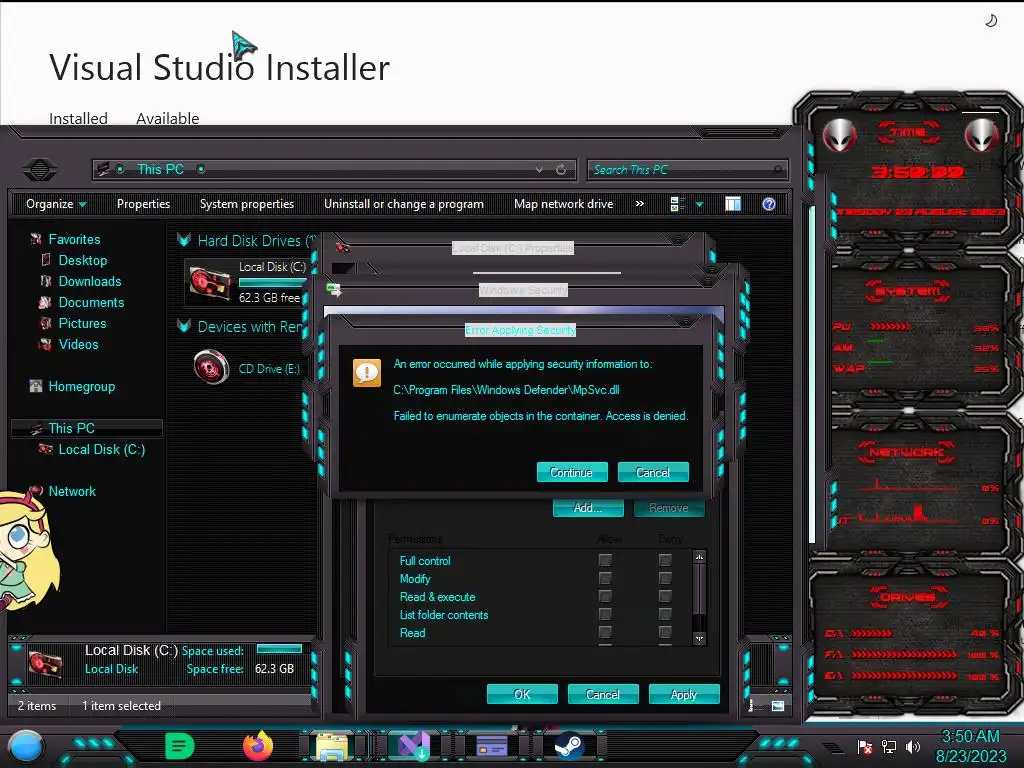
Task: Refresh the This PC address bar
Action: click(x=561, y=170)
